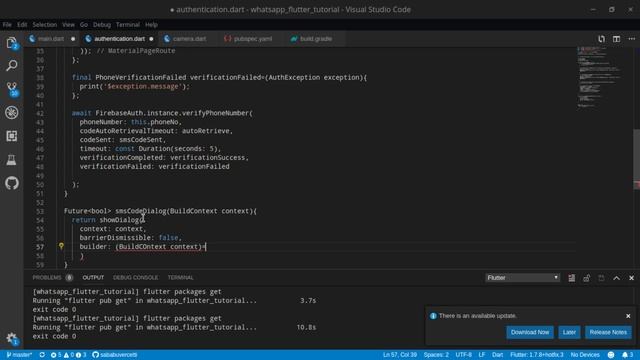The image size is (640, 360).
Task: Click the lightbulb quick fix on line 57
Action: pos(61,246)
